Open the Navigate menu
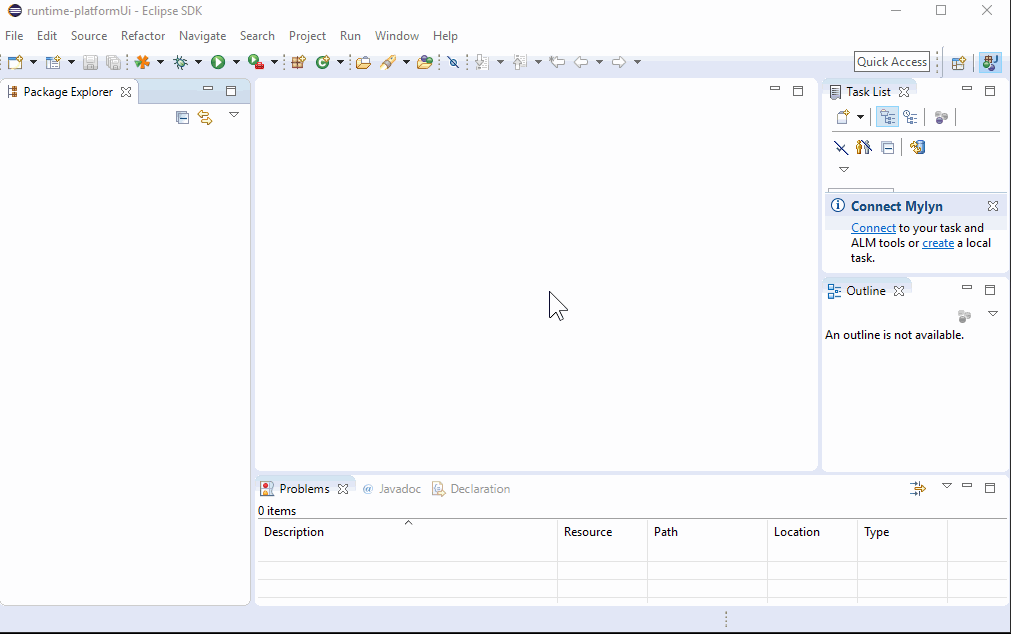This screenshot has width=1011, height=634. 202,36
